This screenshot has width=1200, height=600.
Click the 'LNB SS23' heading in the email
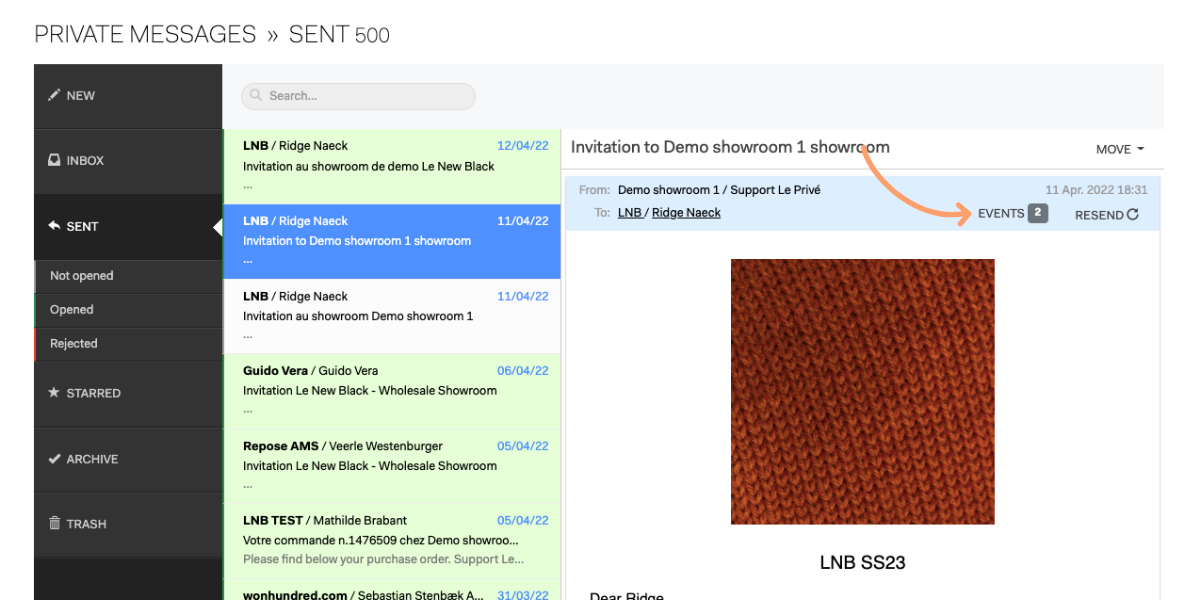[x=862, y=563]
